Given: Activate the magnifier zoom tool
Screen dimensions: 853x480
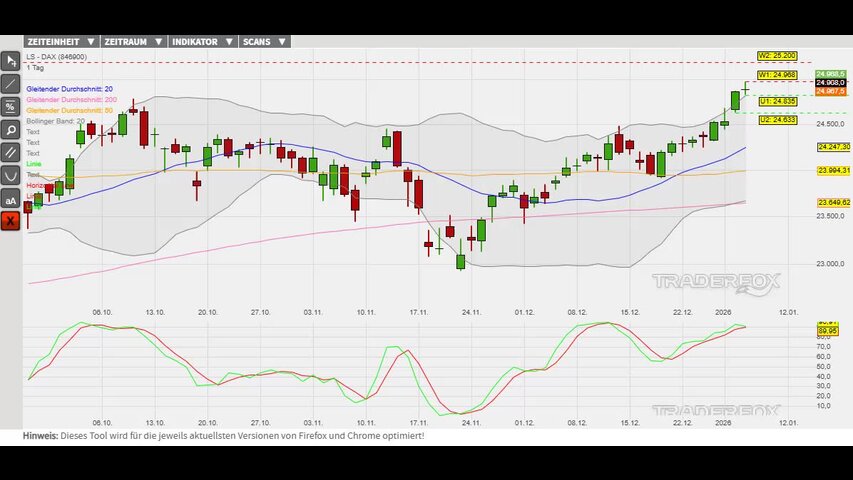Looking at the screenshot, I should 11,129.
